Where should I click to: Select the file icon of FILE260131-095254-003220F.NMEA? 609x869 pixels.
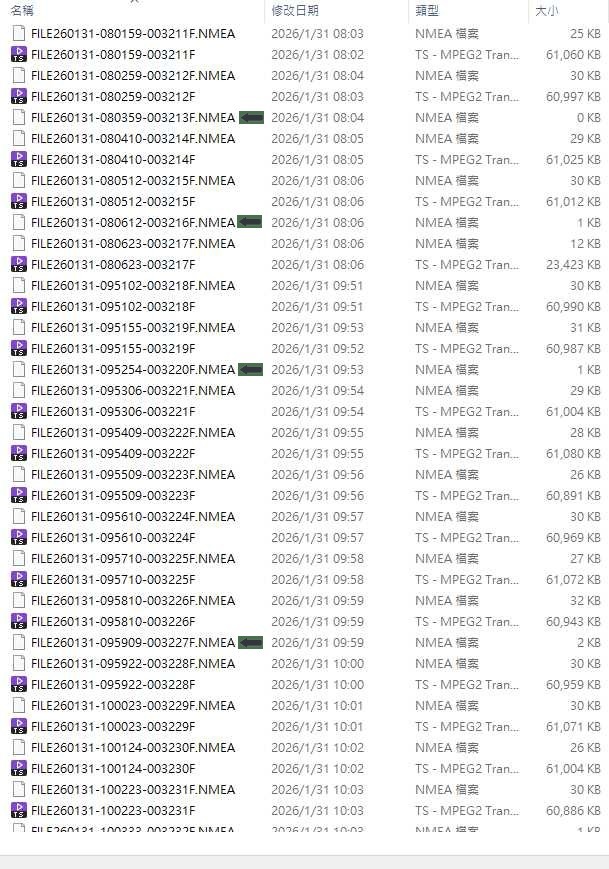(x=19, y=370)
